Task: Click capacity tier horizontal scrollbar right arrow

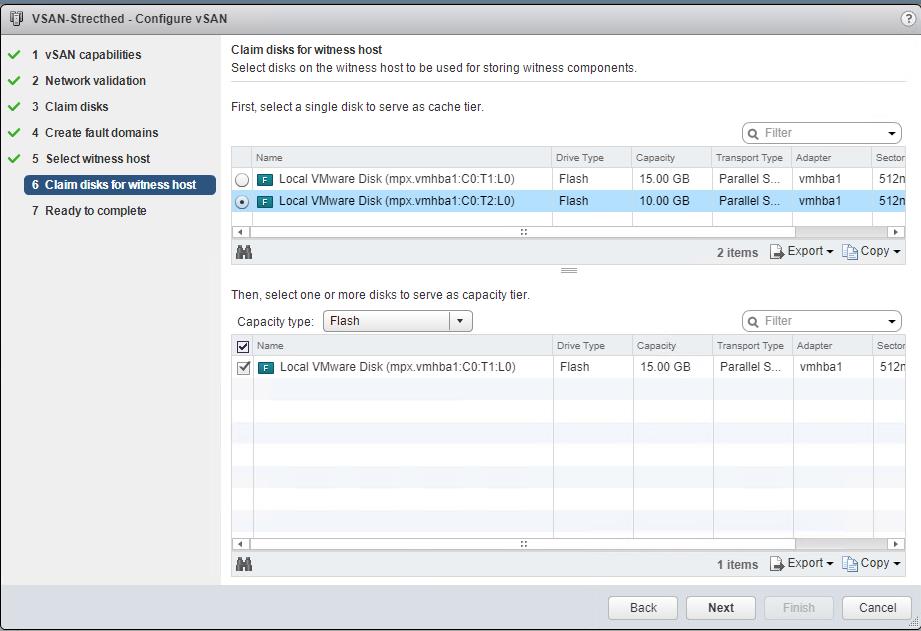Action: 895,544
